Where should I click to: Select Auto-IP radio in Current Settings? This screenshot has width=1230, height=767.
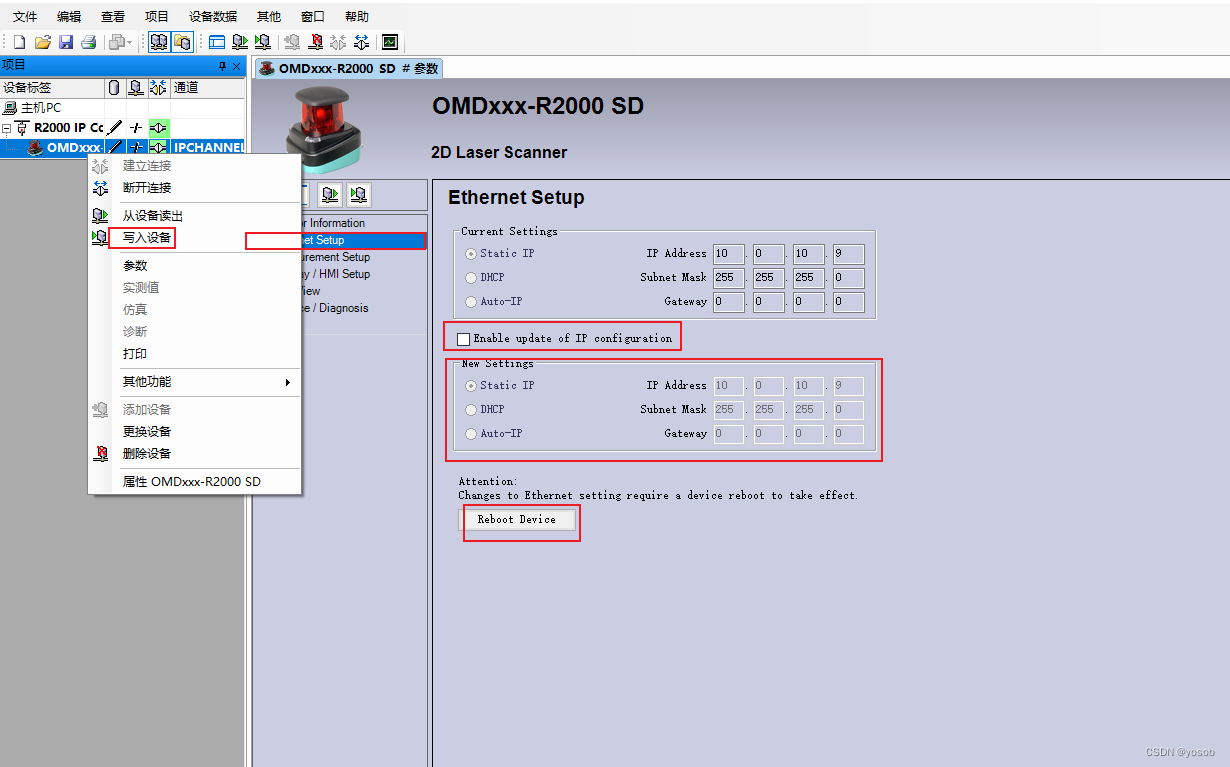click(471, 302)
